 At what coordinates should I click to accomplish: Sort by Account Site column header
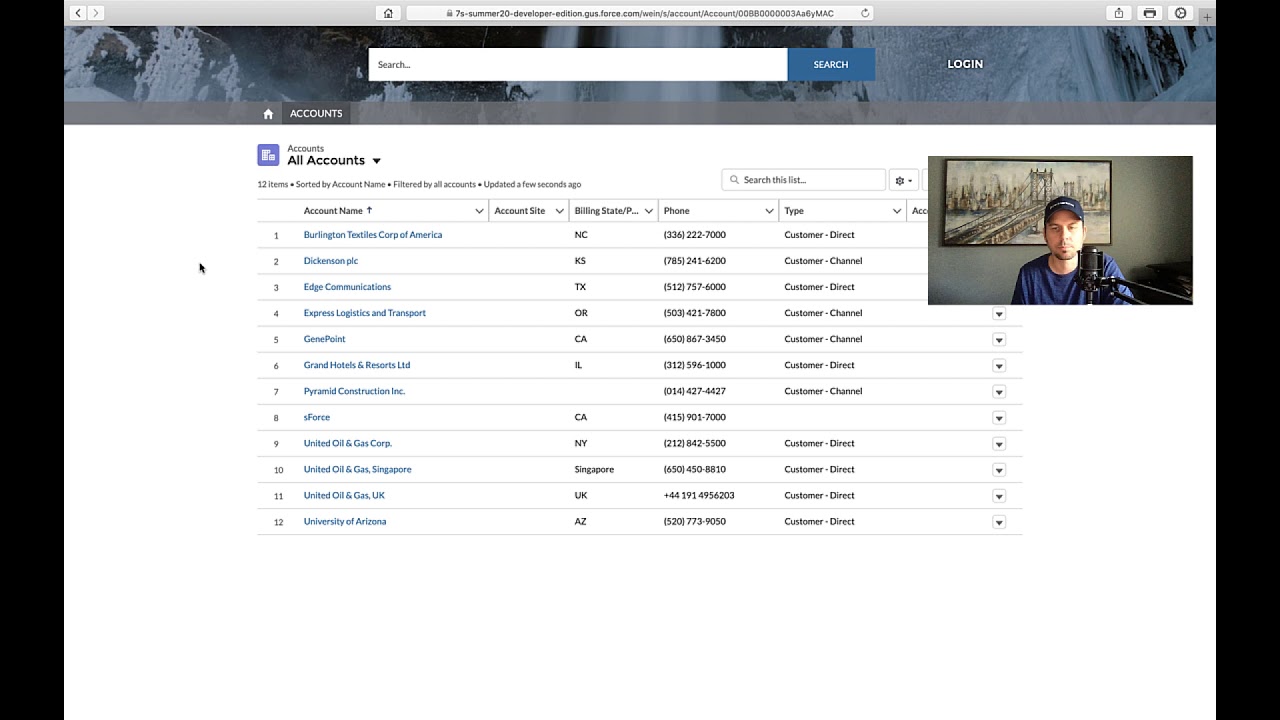pyautogui.click(x=520, y=211)
